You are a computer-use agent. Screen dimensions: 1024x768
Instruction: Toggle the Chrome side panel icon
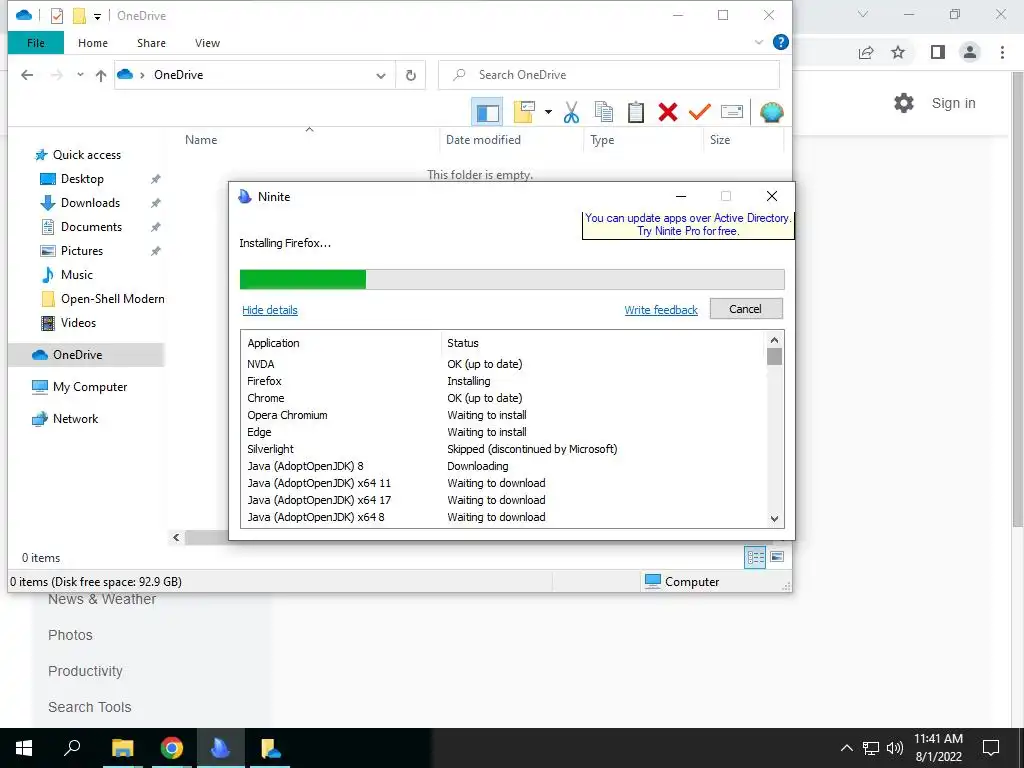(x=938, y=52)
